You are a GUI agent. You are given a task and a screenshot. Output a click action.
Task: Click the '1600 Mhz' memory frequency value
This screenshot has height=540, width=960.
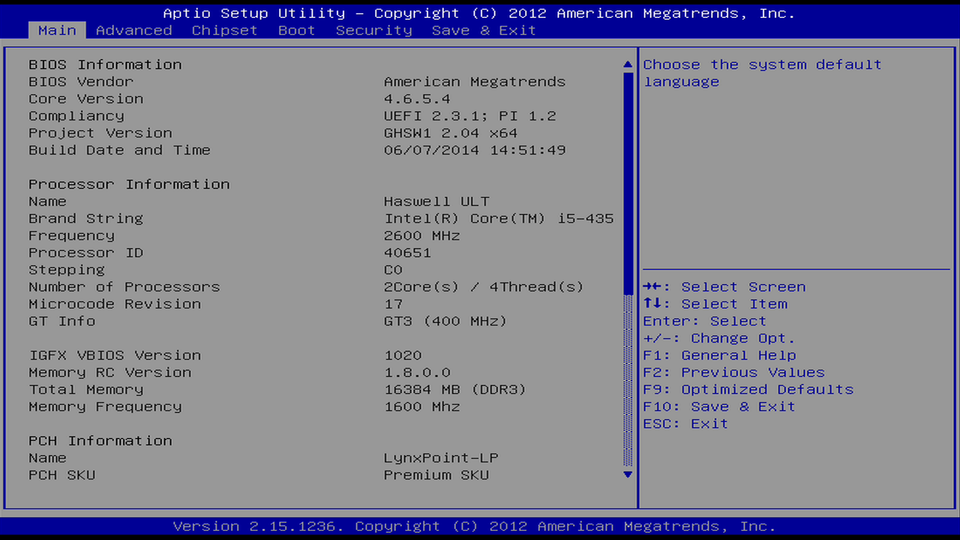(422, 407)
